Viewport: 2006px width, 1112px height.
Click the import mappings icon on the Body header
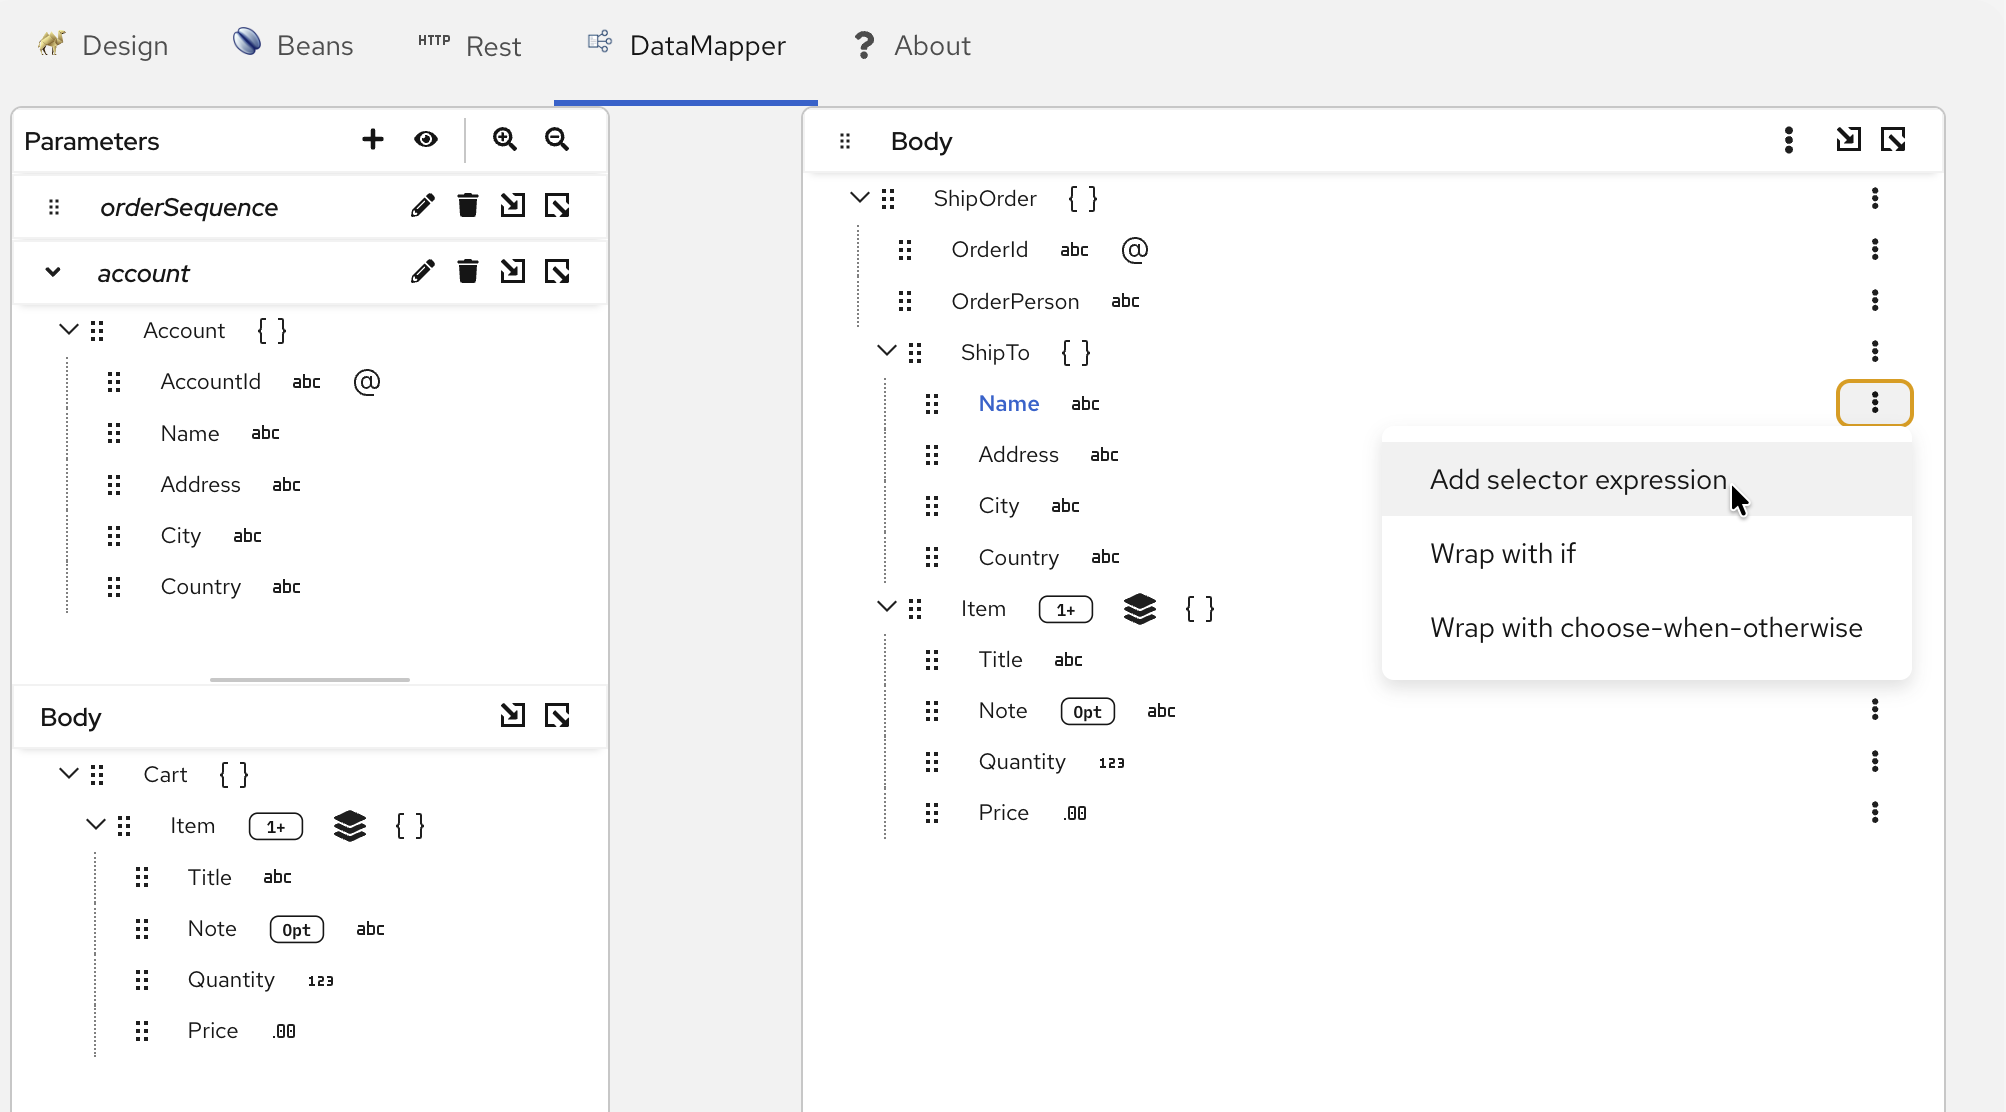click(x=1849, y=140)
